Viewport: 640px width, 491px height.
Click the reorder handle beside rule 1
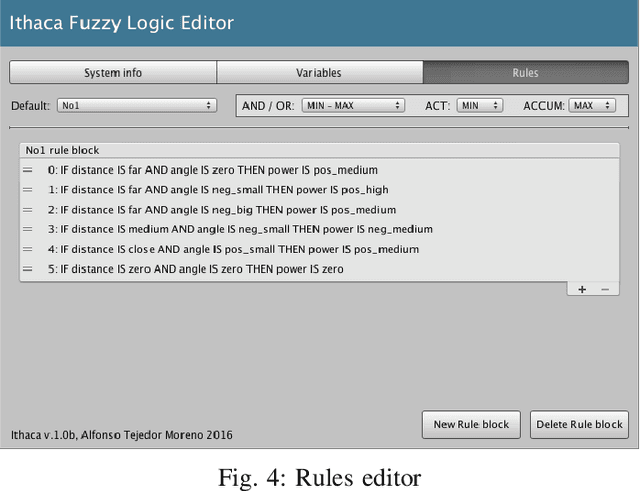tap(28, 190)
